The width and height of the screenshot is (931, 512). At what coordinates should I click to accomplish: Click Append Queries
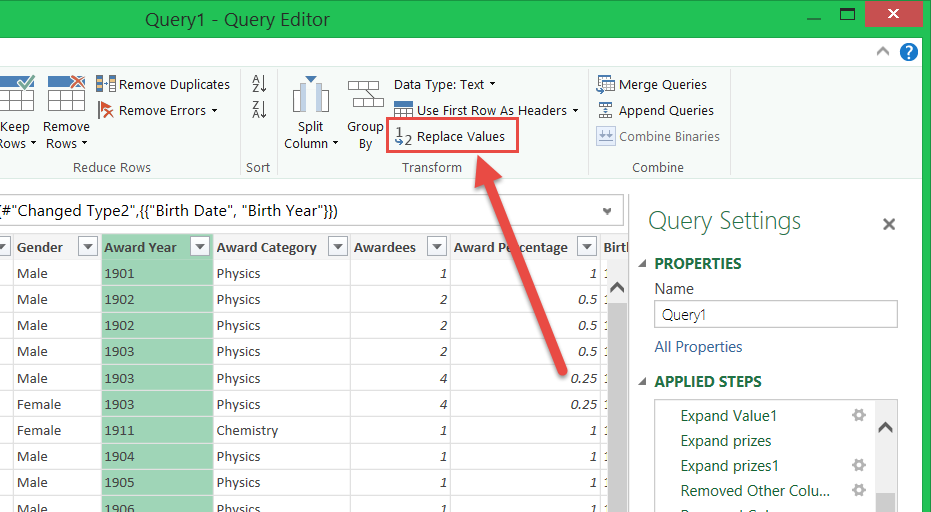655,111
